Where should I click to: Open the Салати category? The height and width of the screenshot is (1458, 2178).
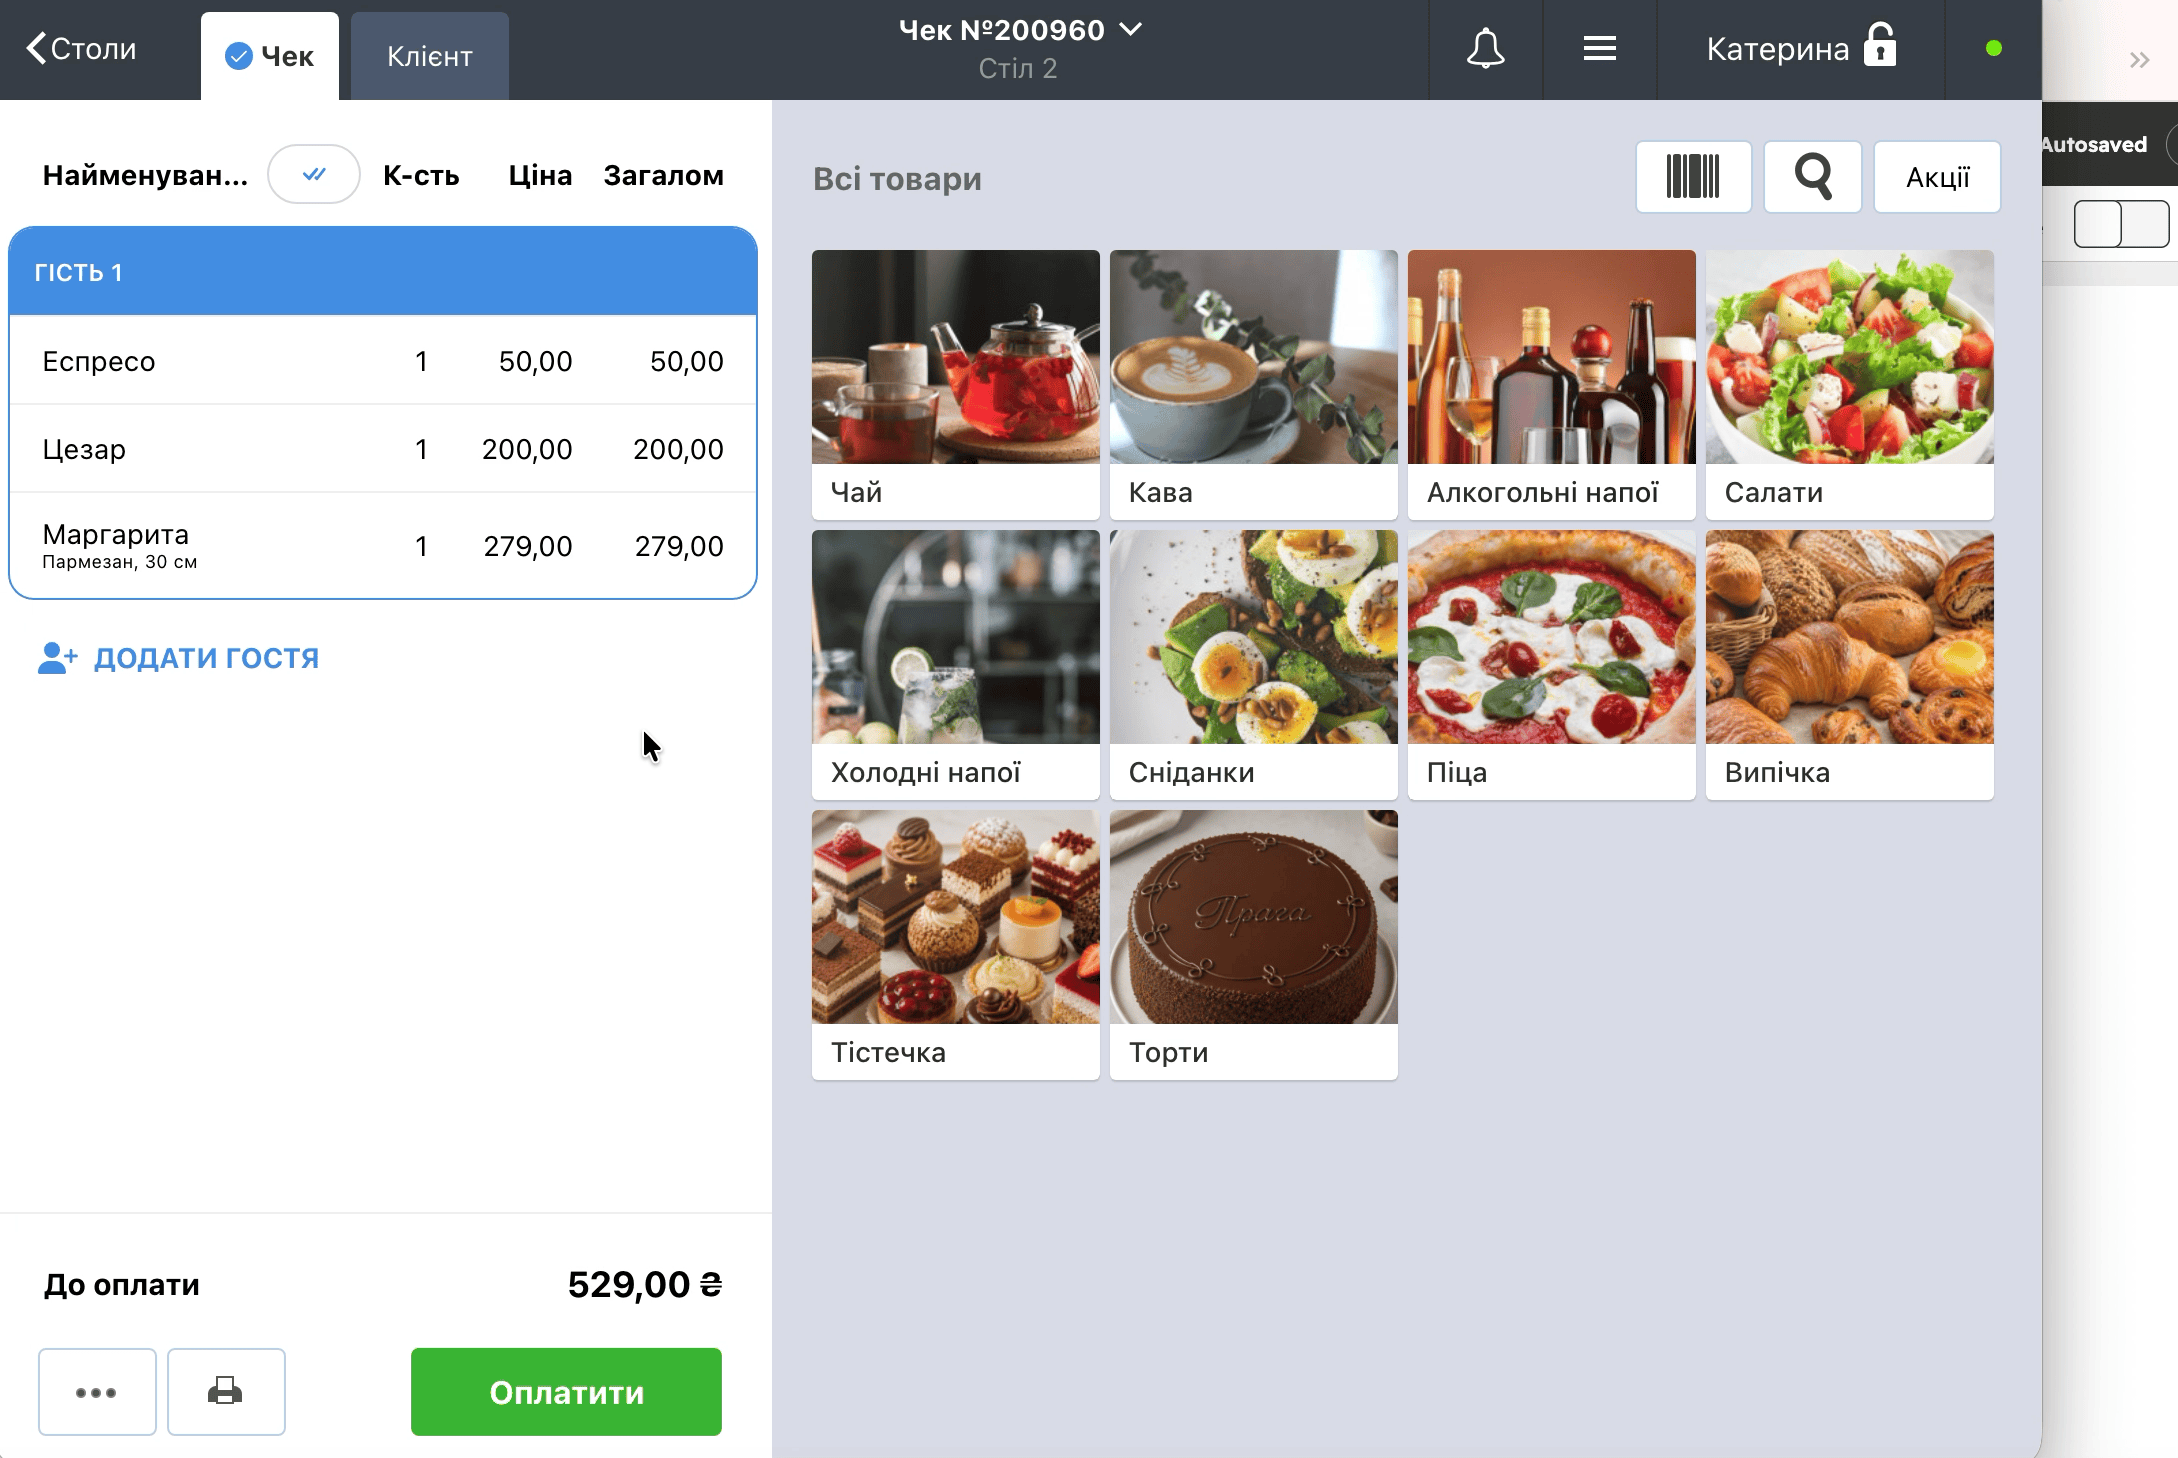1850,384
